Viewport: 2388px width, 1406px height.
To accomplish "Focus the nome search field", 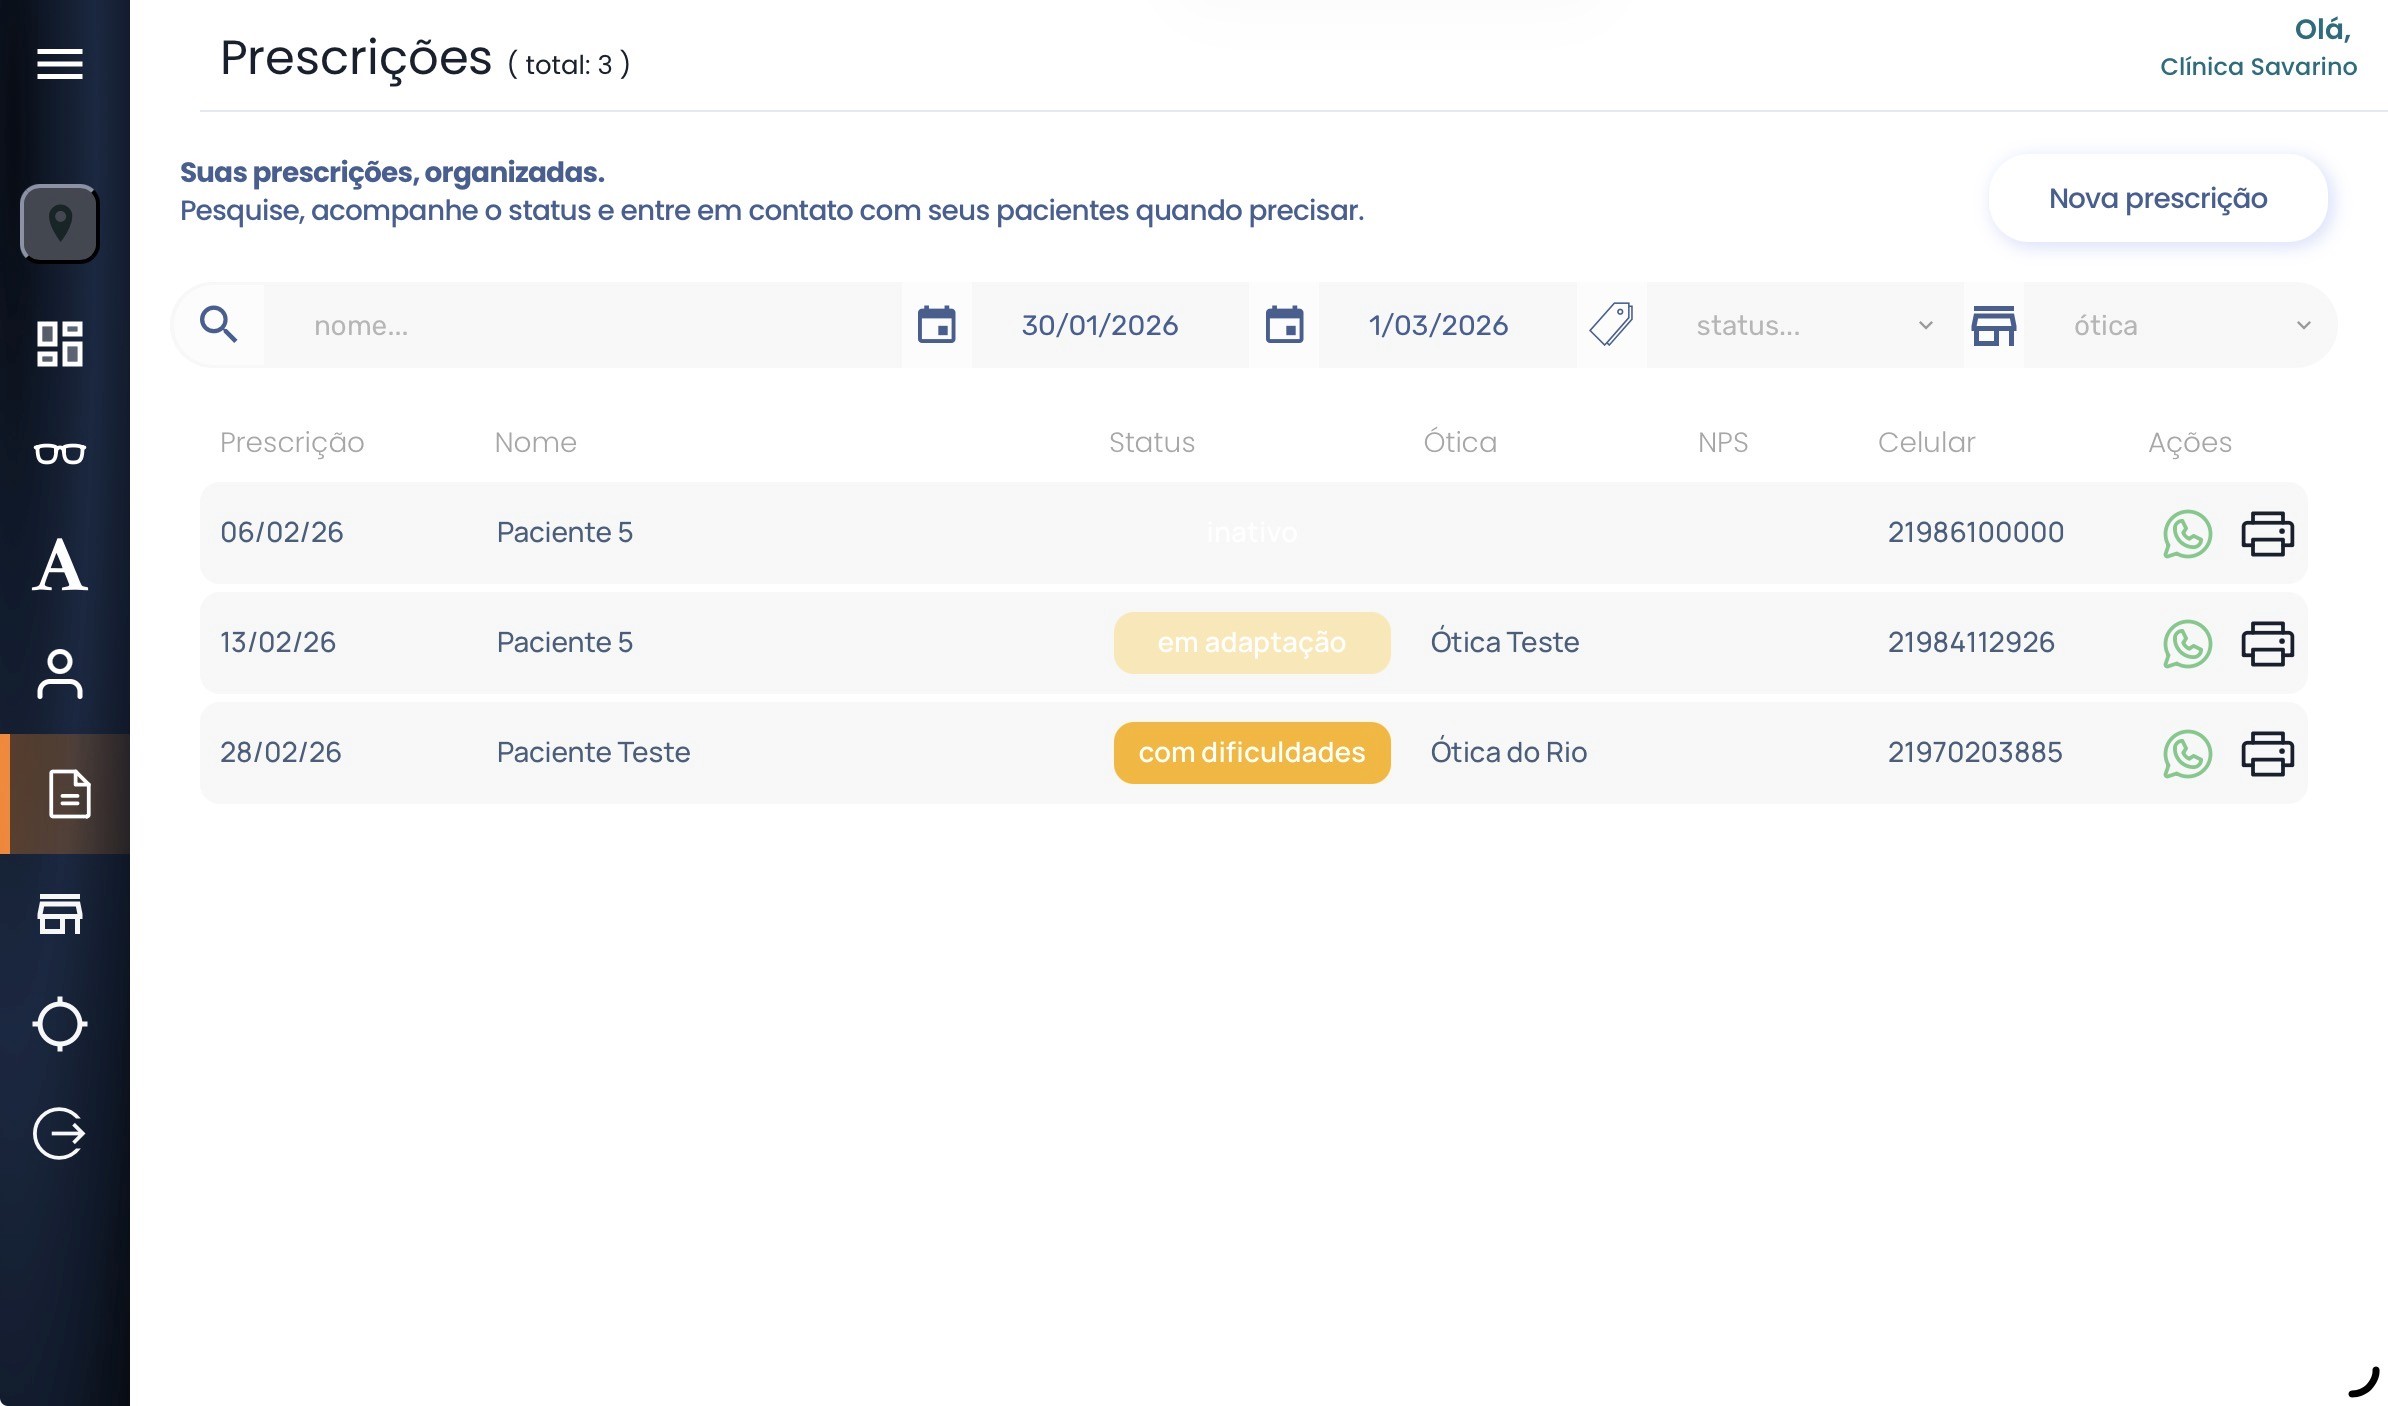I will 580,325.
